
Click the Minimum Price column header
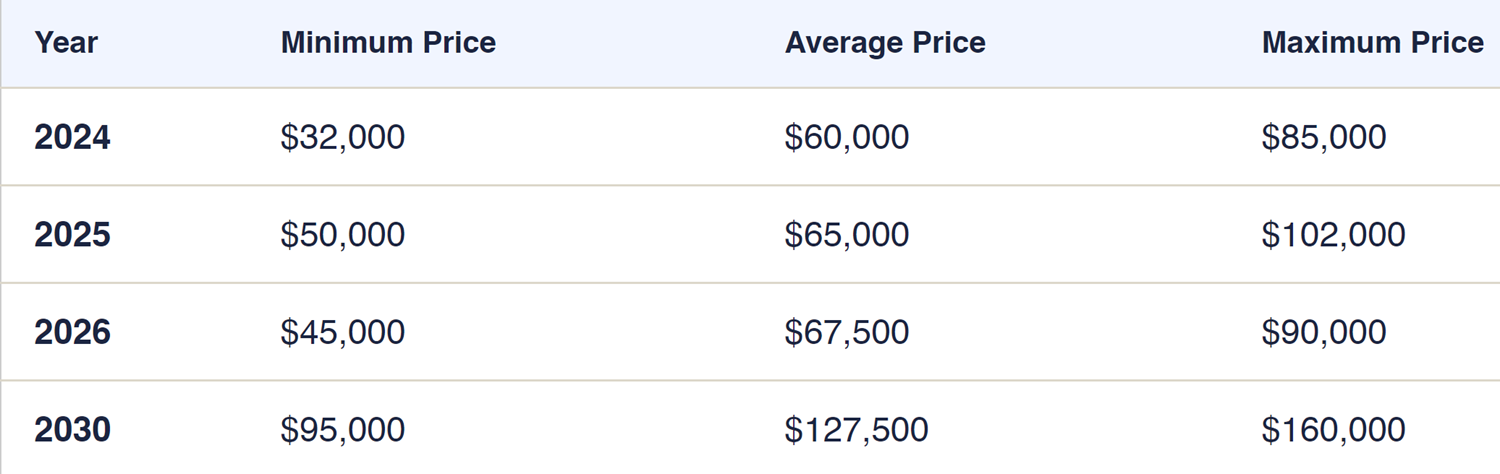(x=388, y=43)
